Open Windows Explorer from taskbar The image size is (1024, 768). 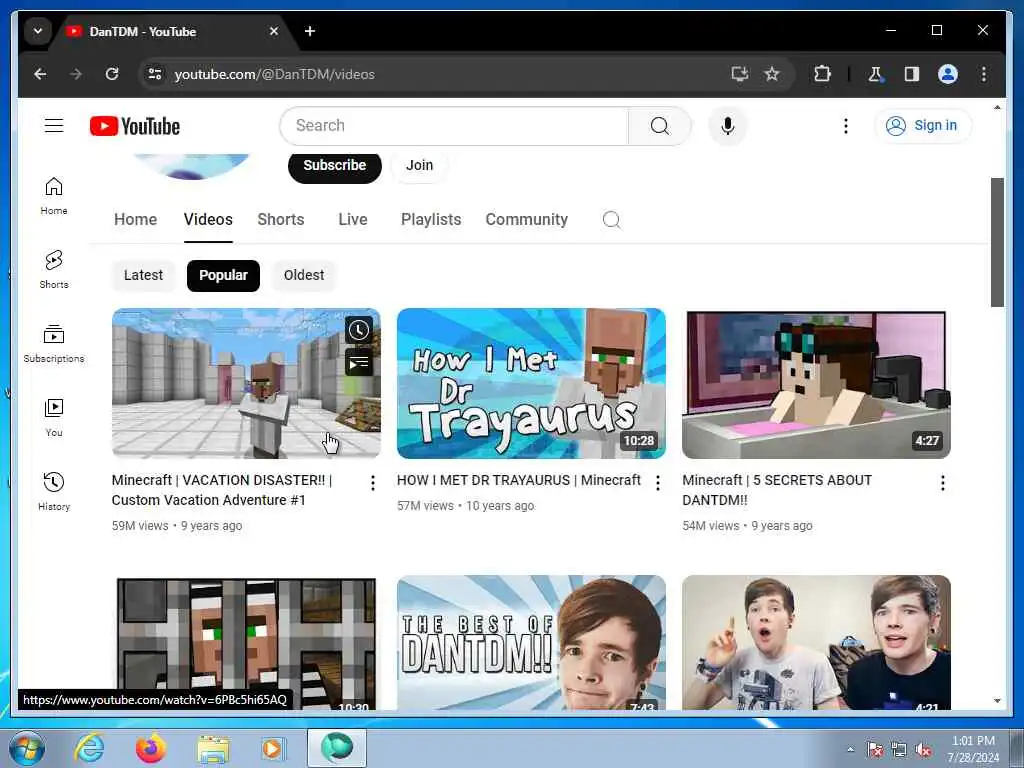click(x=213, y=748)
